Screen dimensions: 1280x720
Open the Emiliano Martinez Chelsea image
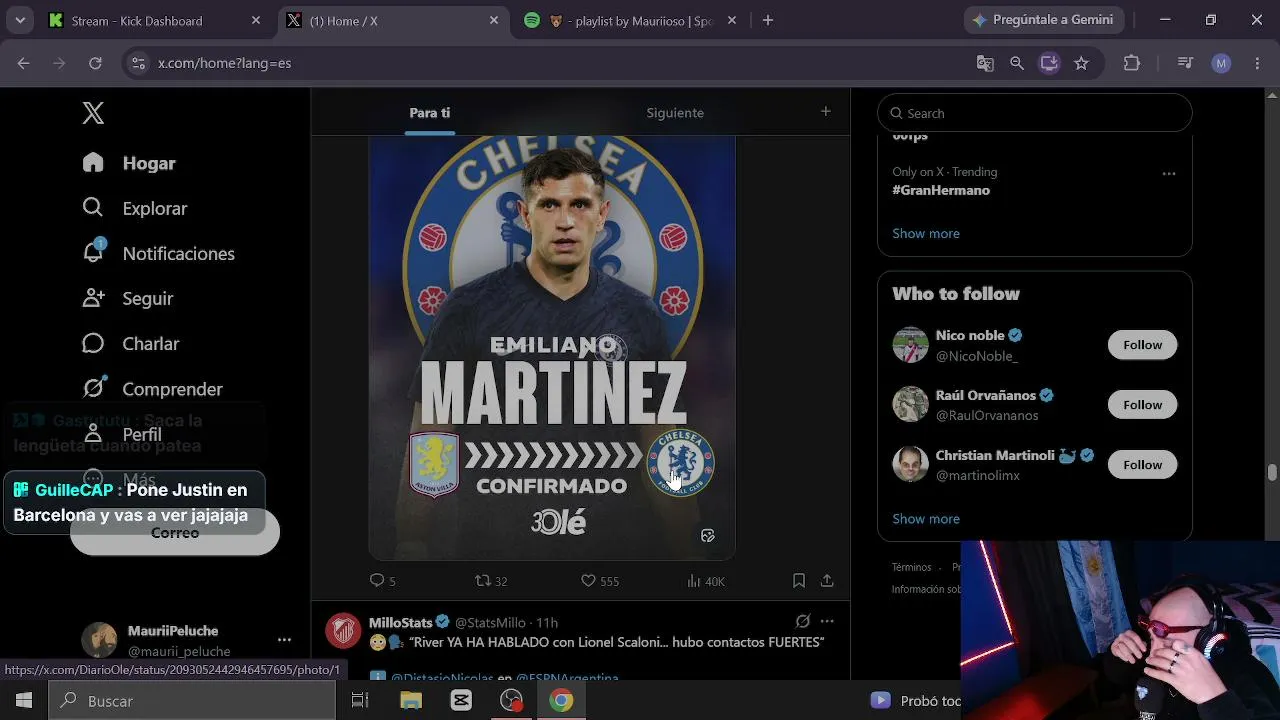[552, 347]
